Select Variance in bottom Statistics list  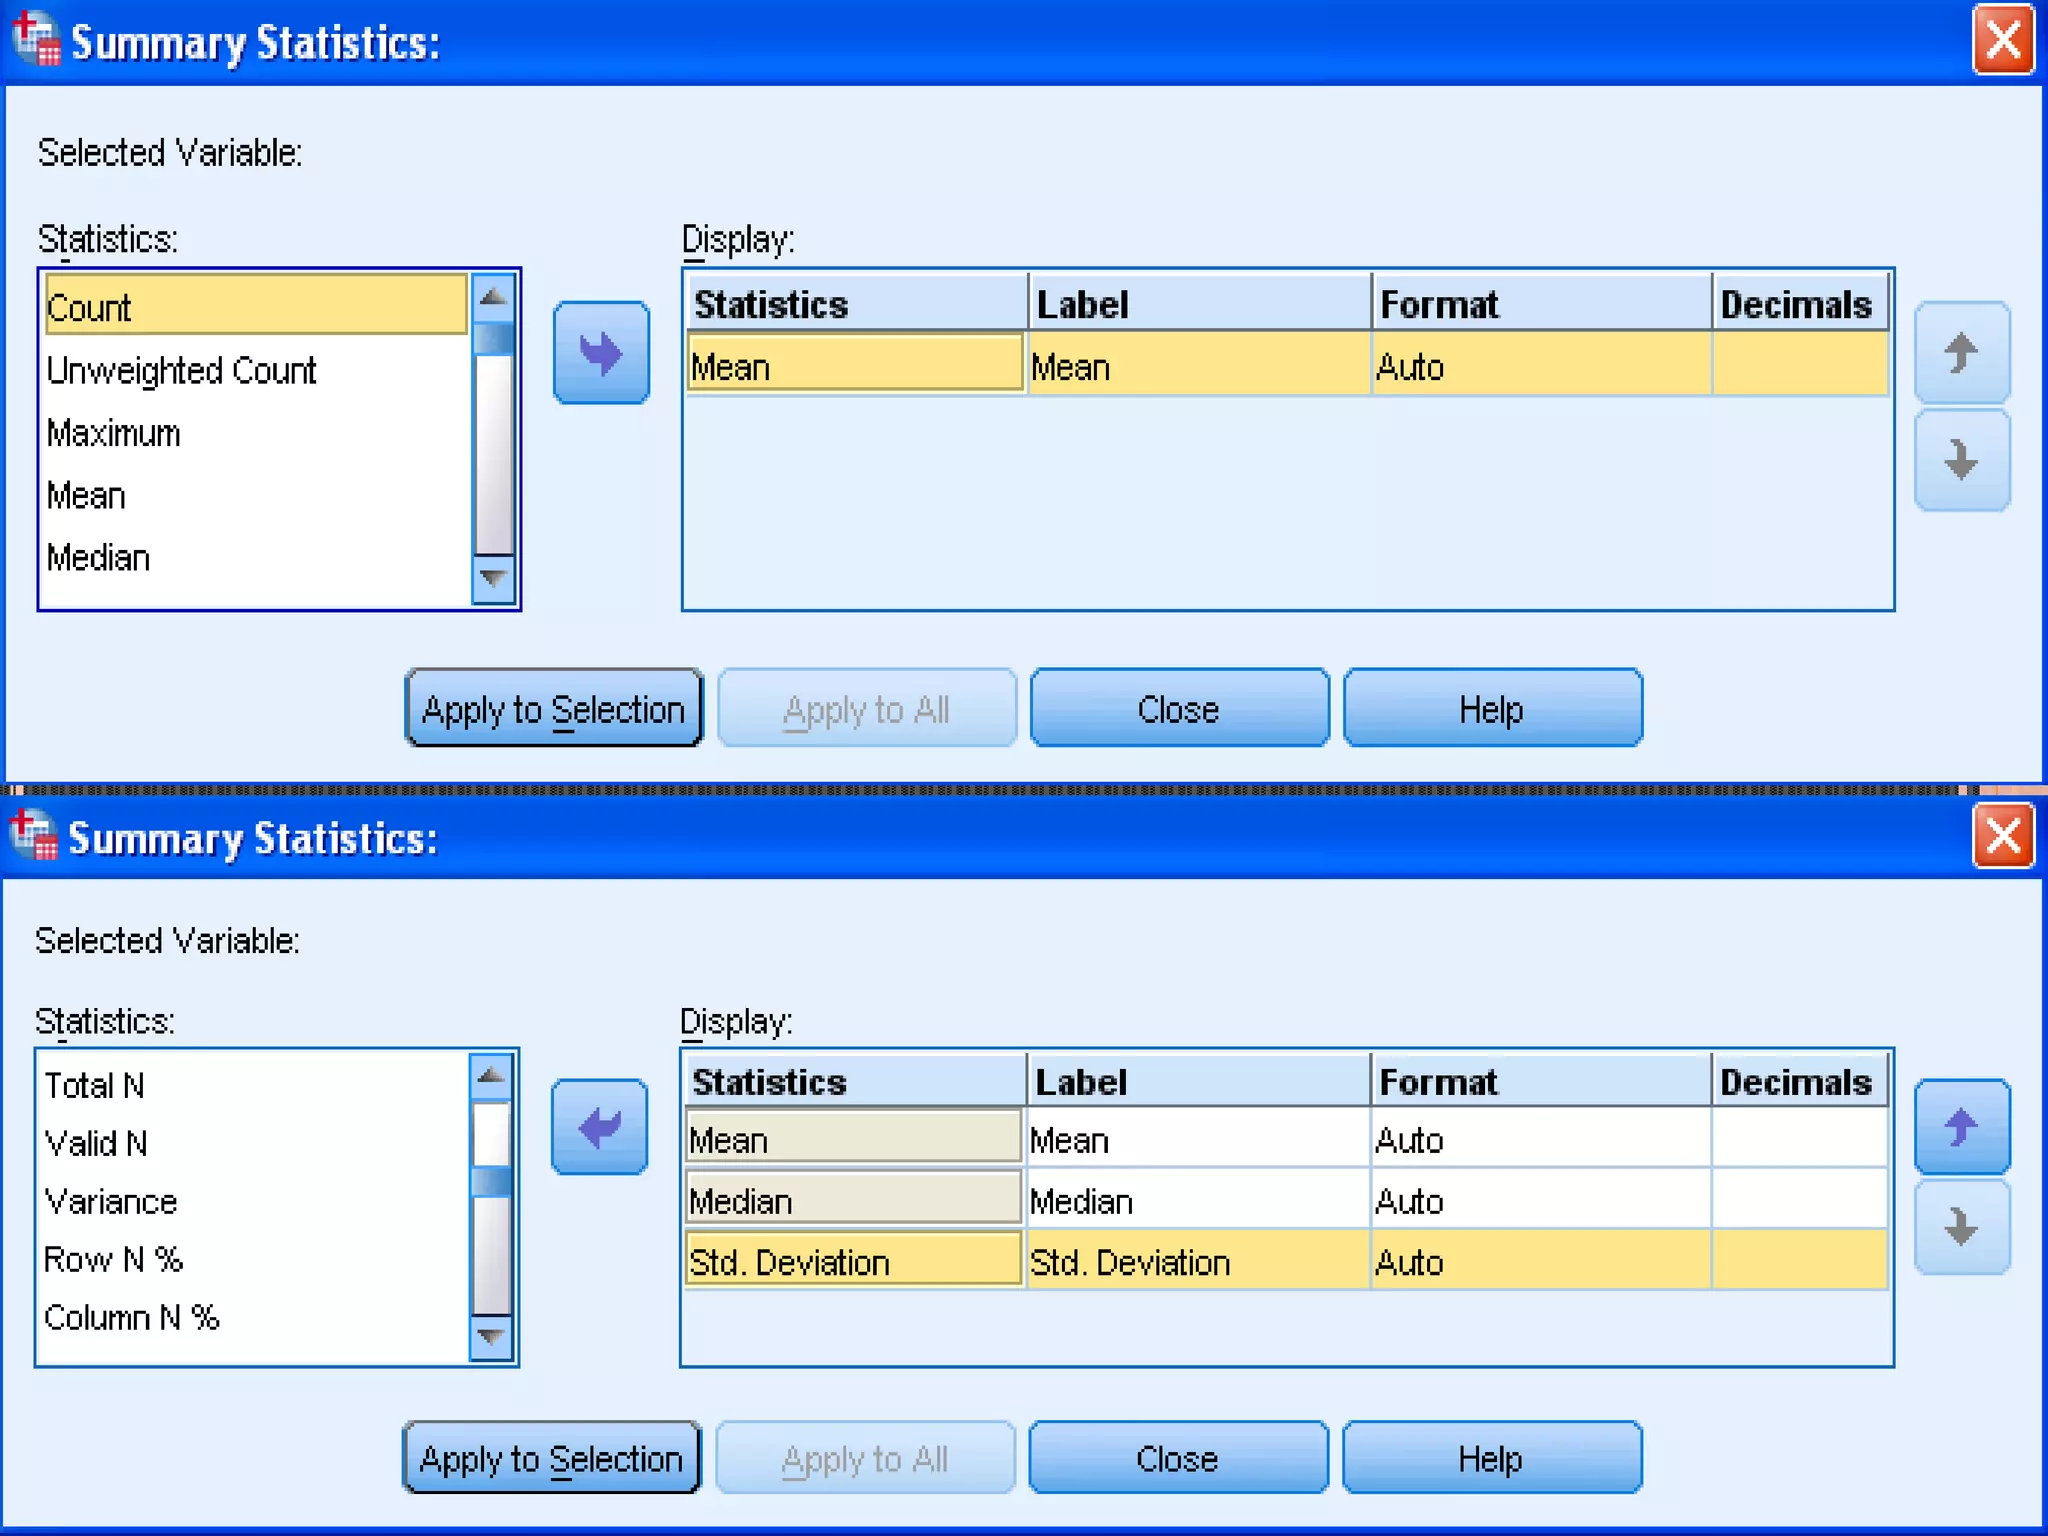tap(111, 1202)
